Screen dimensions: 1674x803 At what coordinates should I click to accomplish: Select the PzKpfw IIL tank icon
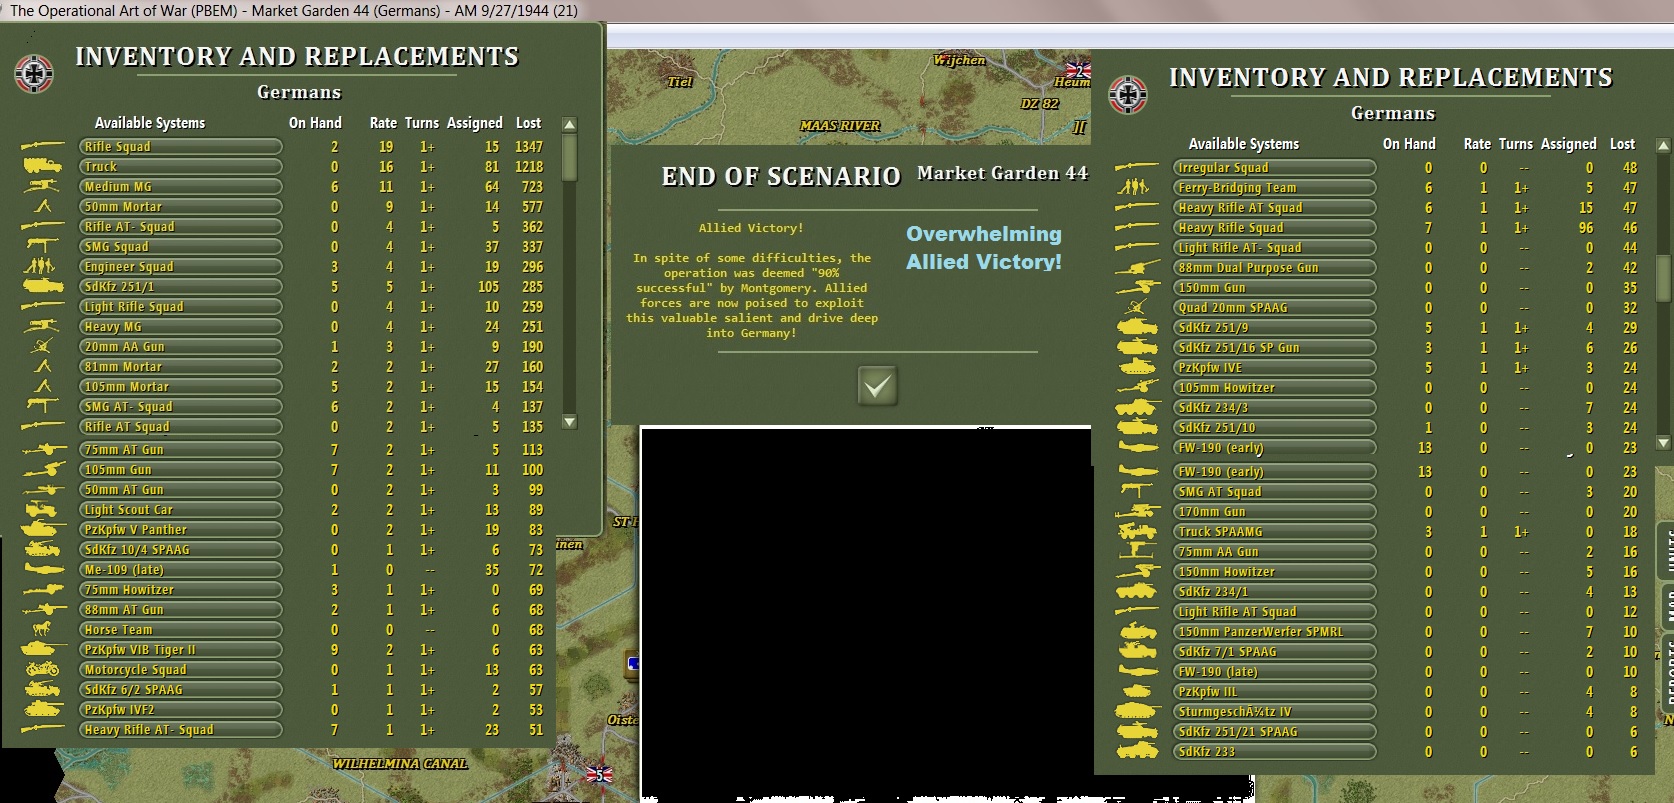pos(1136,692)
